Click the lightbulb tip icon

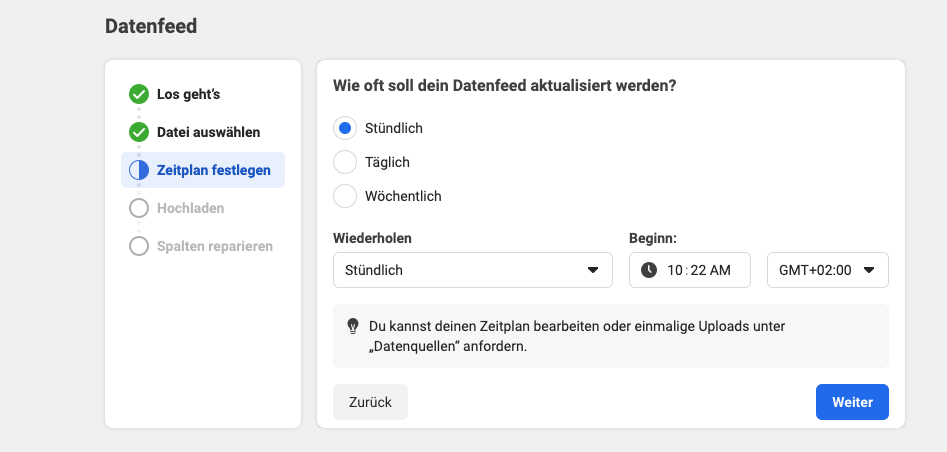(353, 326)
